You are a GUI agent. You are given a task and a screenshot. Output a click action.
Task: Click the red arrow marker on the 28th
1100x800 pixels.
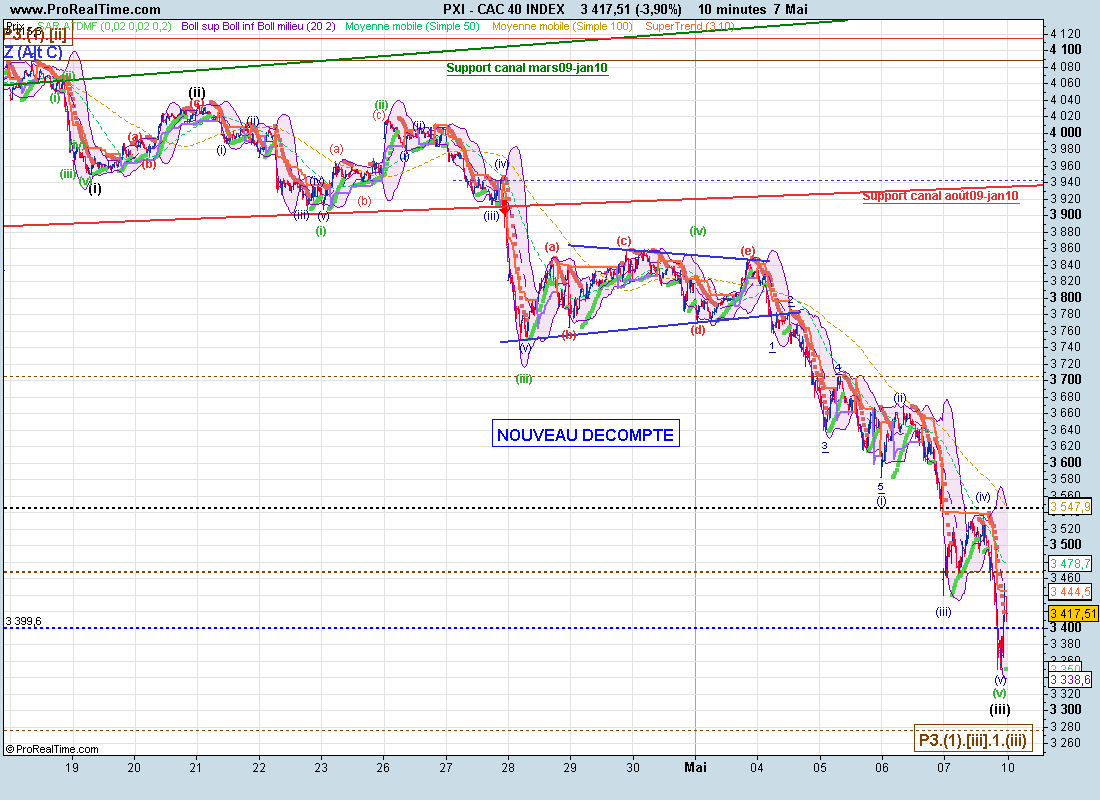(504, 208)
